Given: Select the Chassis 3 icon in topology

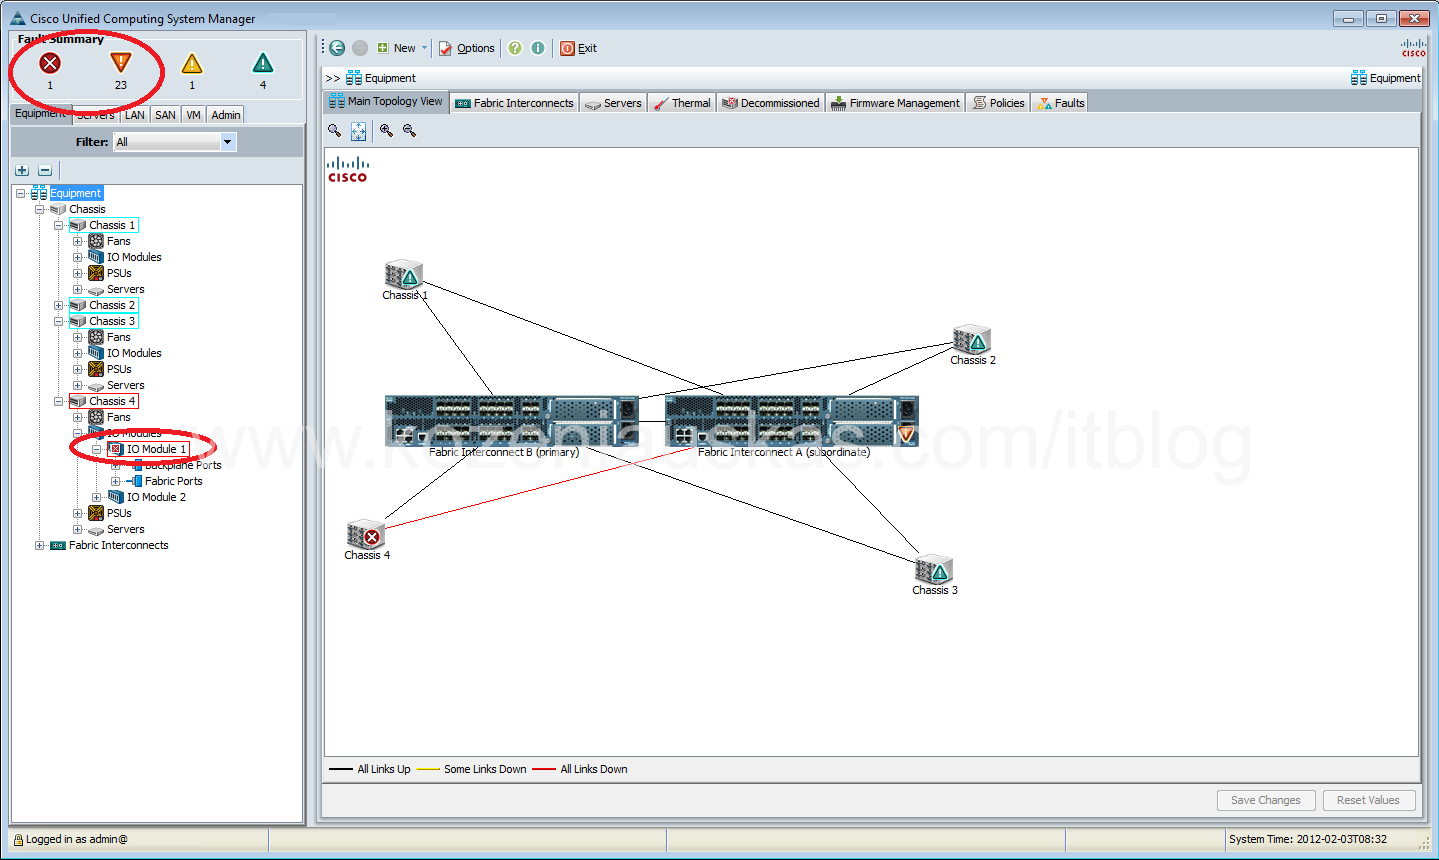Looking at the screenshot, I should [x=934, y=569].
